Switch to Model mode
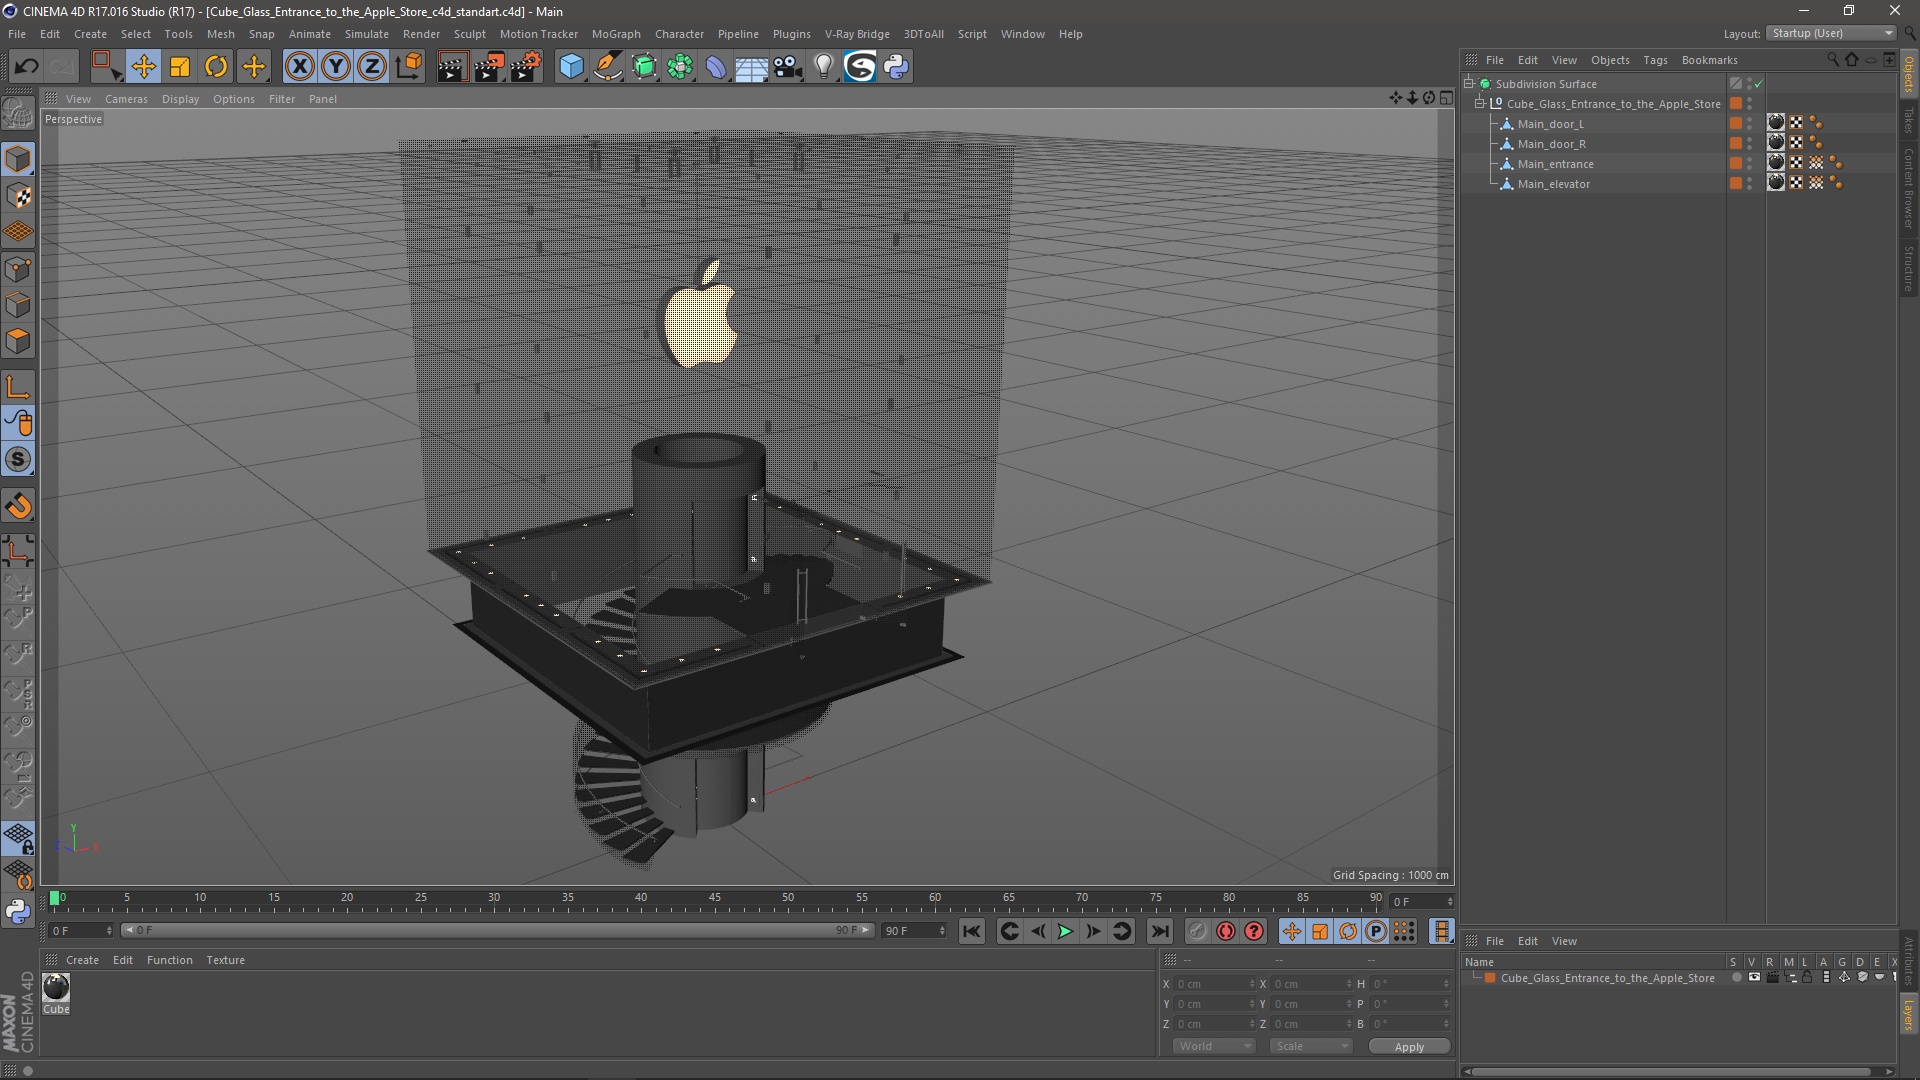Viewport: 1920px width, 1080px height. pyautogui.click(x=18, y=159)
